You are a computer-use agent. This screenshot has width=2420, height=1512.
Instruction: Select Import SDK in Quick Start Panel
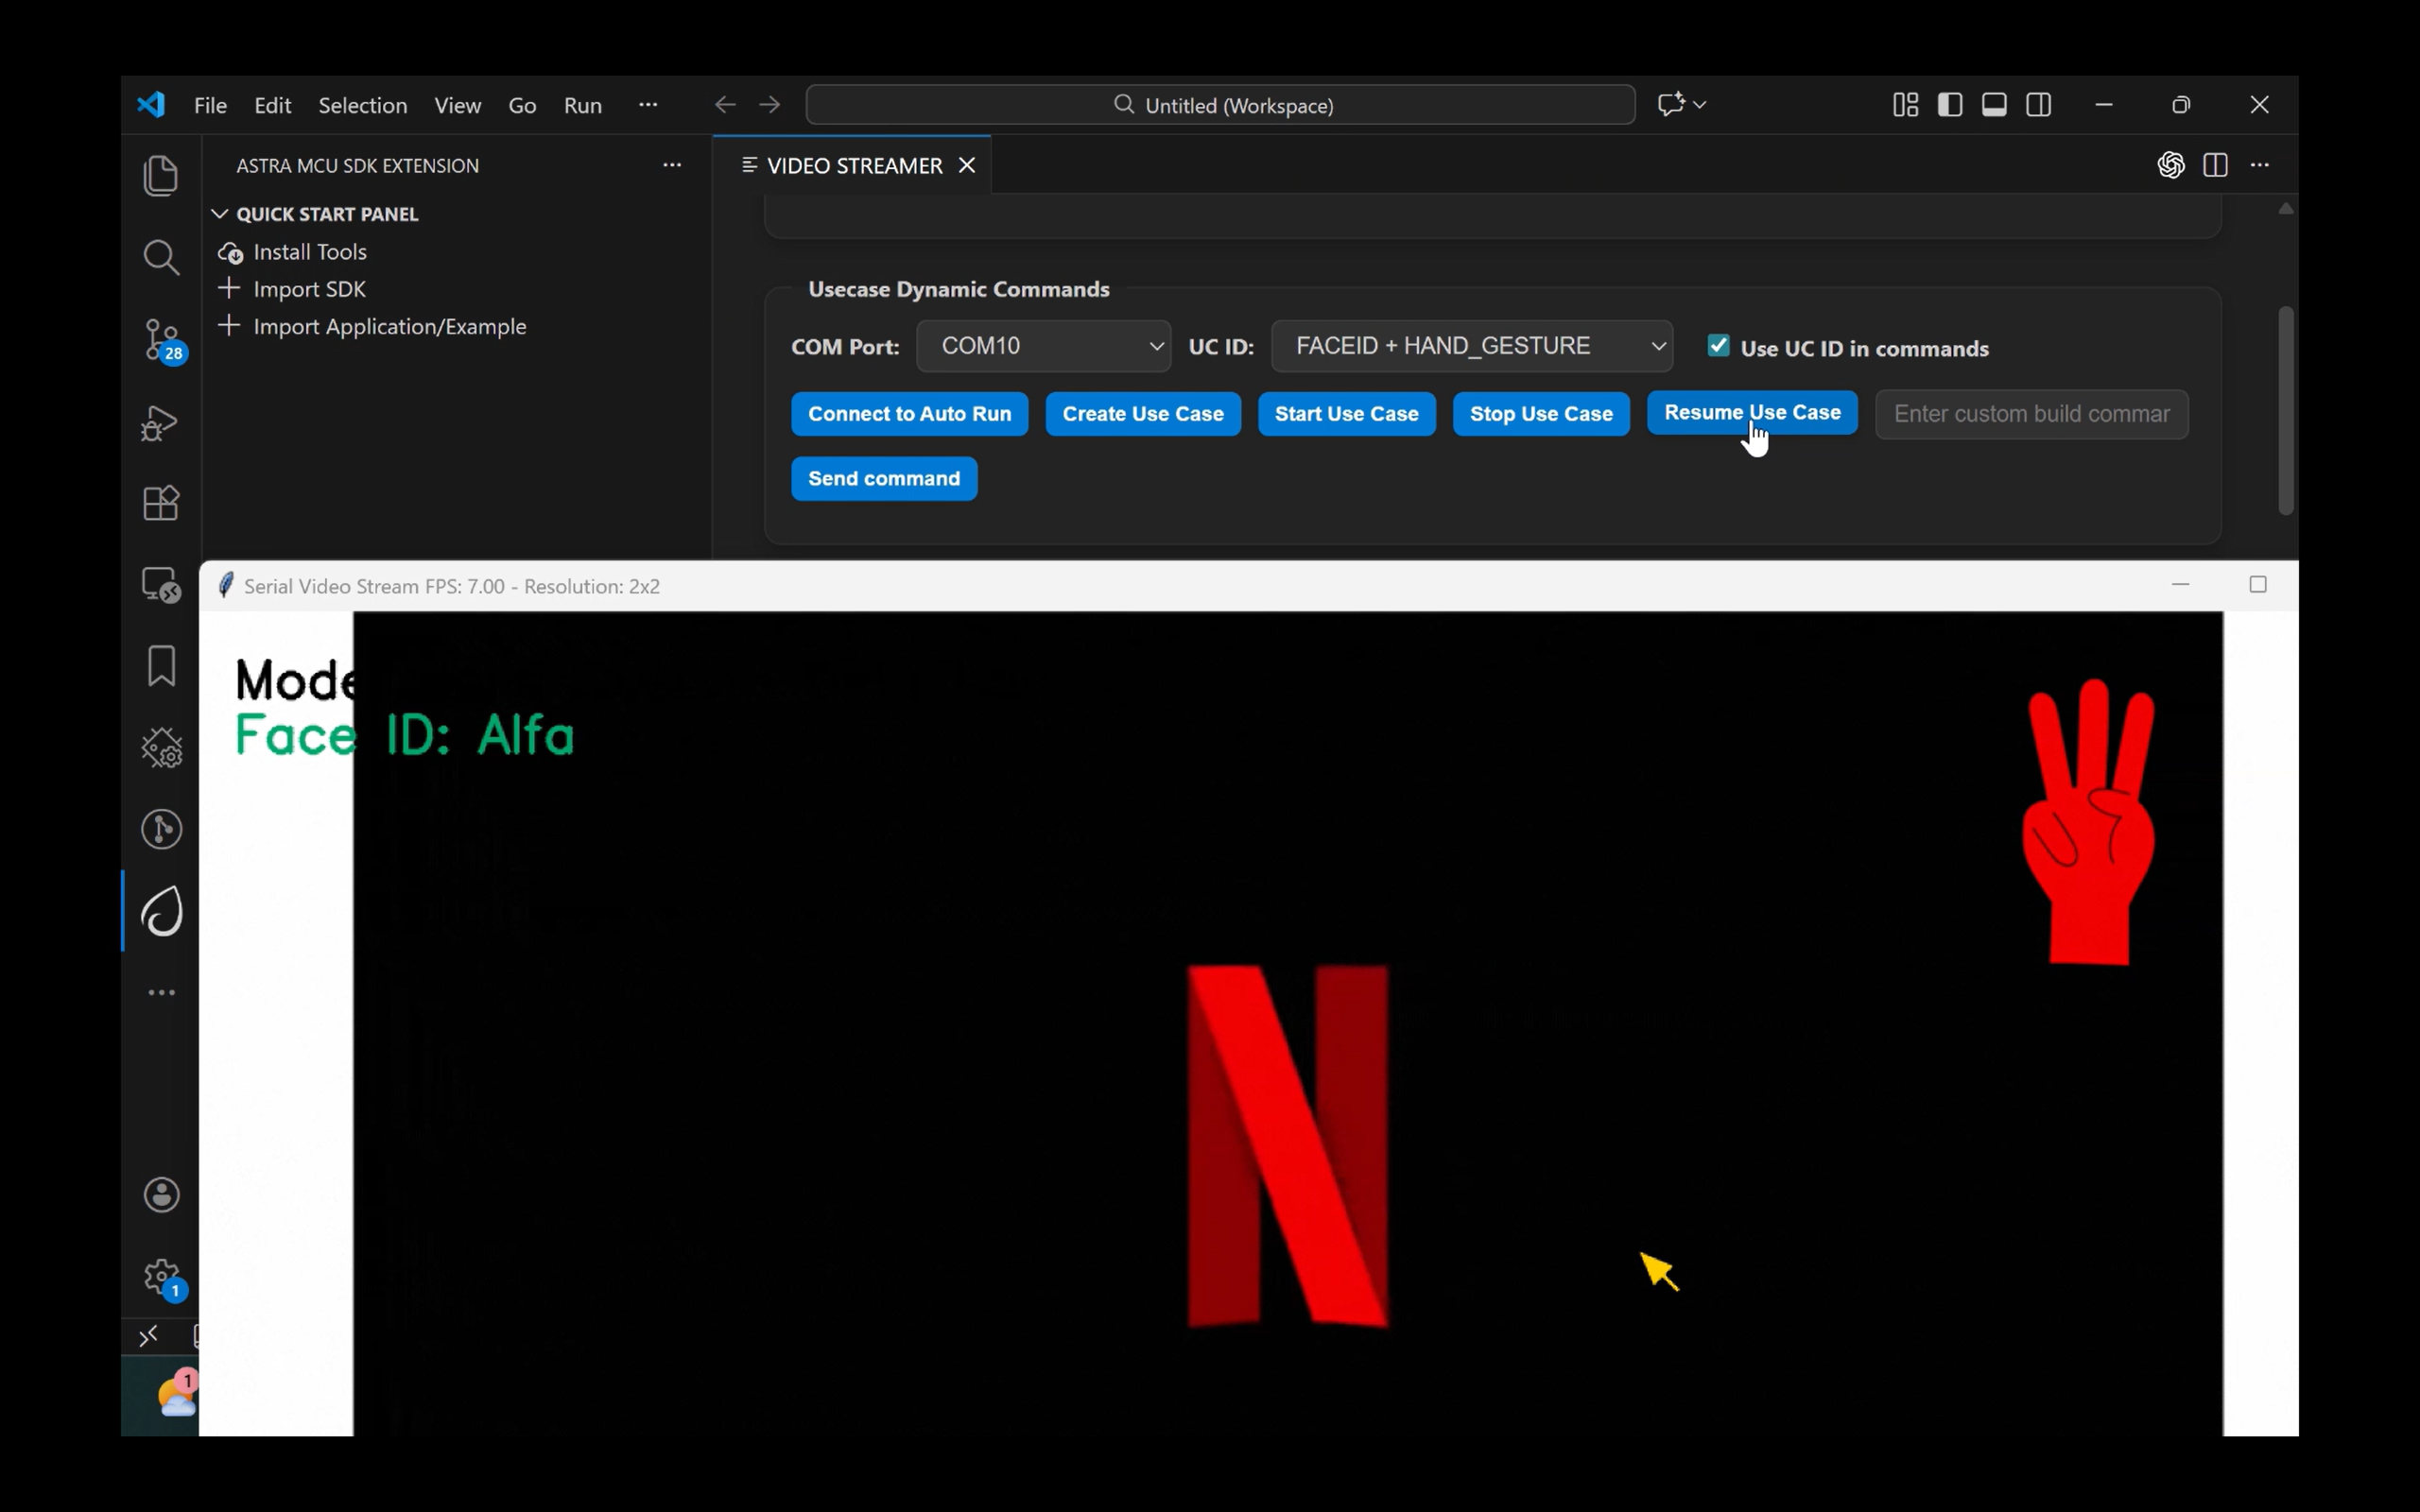coord(309,289)
